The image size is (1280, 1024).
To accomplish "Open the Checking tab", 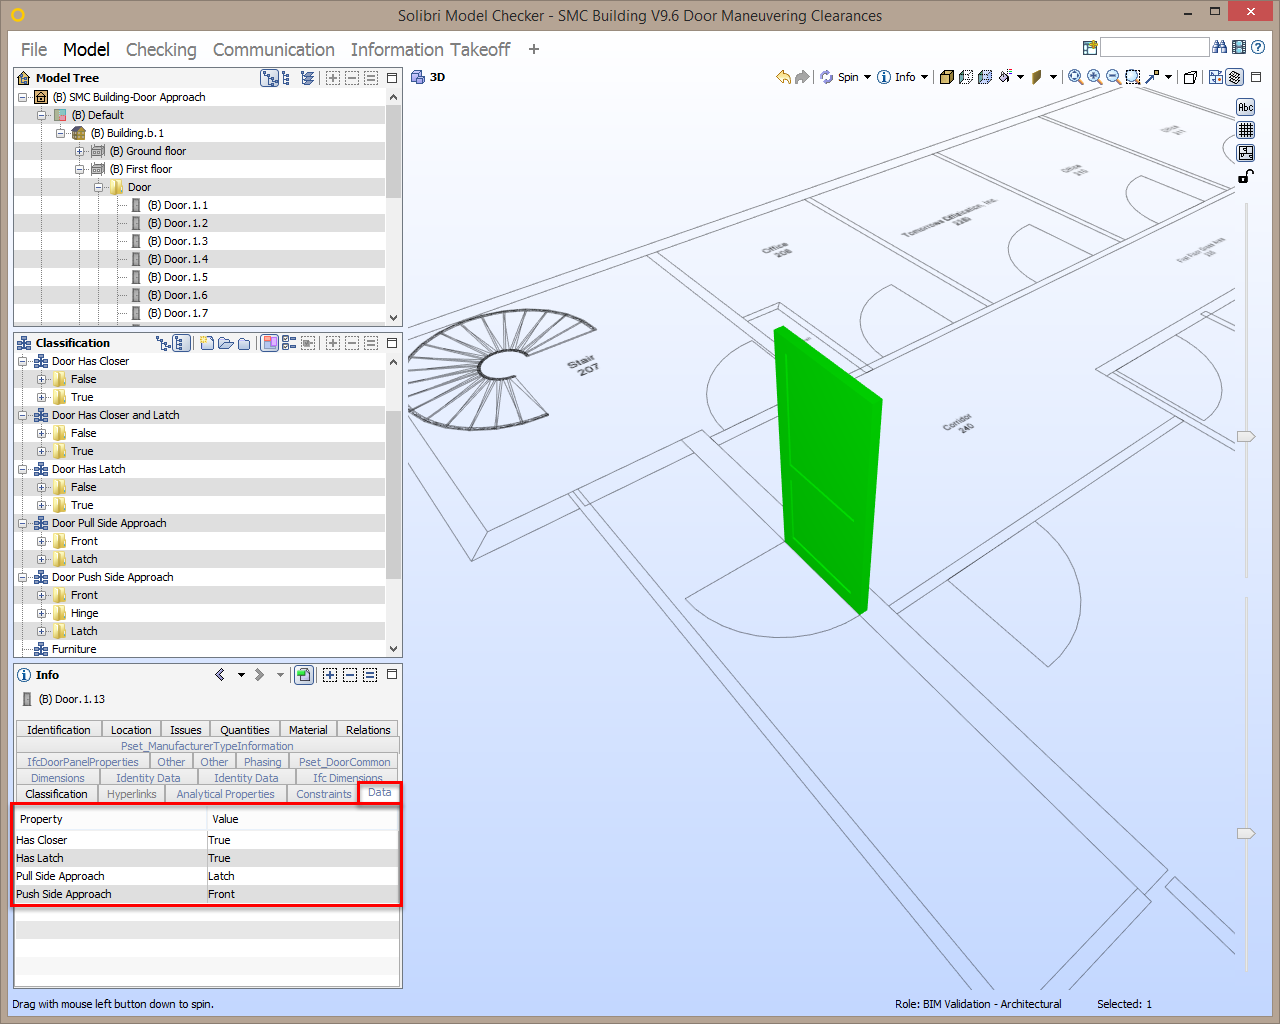I will (x=161, y=50).
